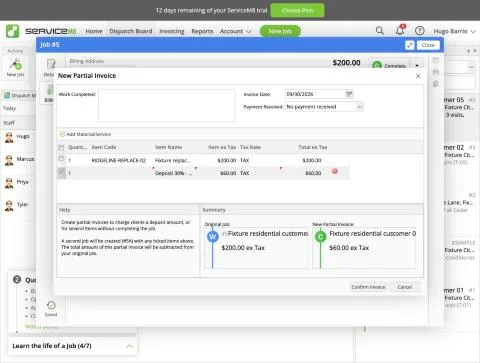Image resolution: width=480 pixels, height=363 pixels.
Task: Close the New Partial Invoice dialog with X
Action: point(418,76)
